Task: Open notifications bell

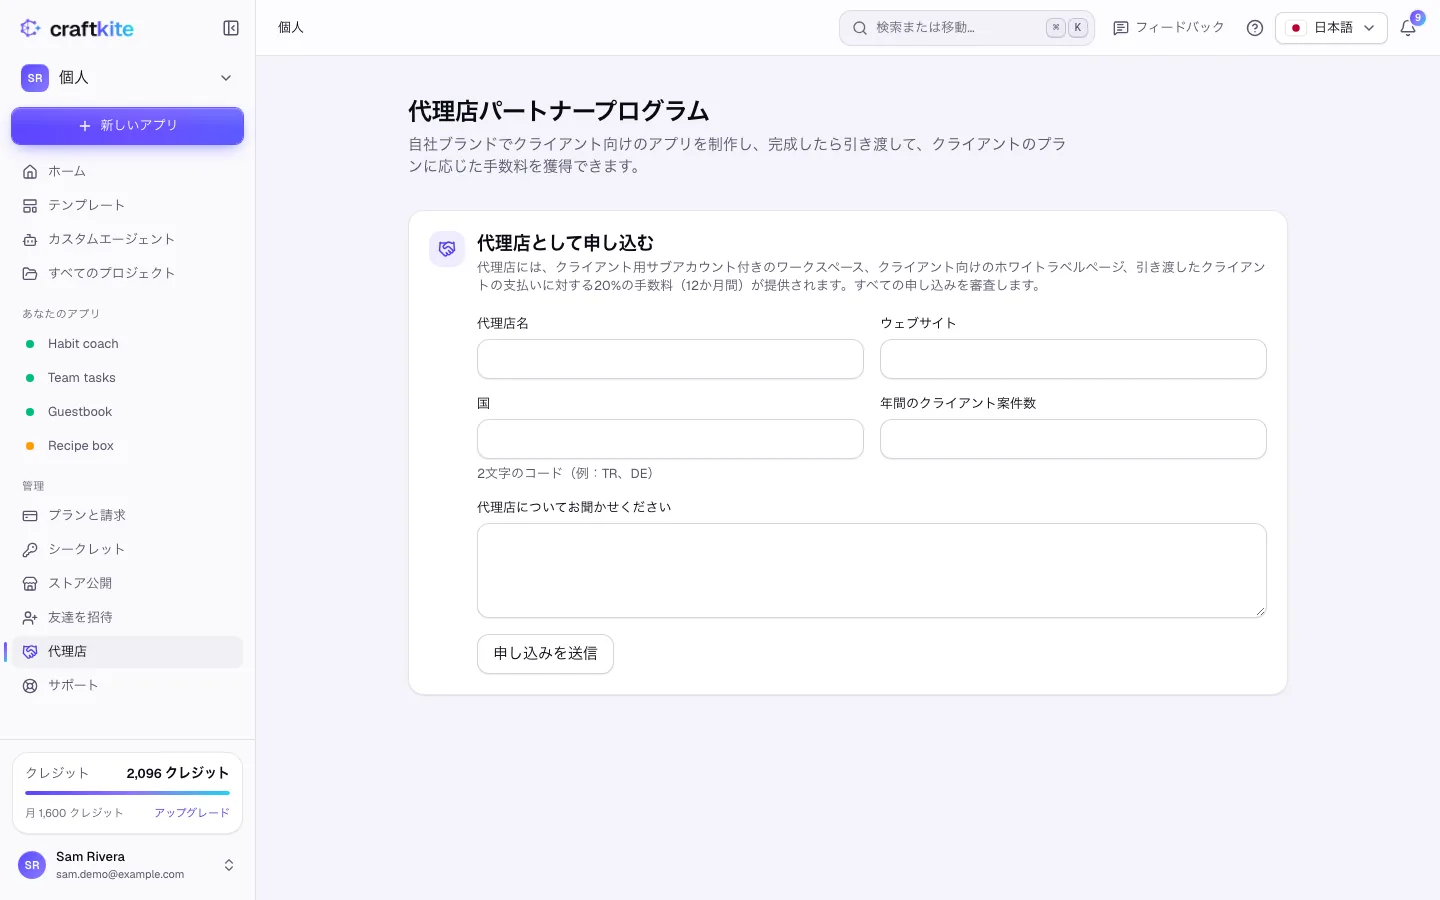Action: pos(1408,28)
